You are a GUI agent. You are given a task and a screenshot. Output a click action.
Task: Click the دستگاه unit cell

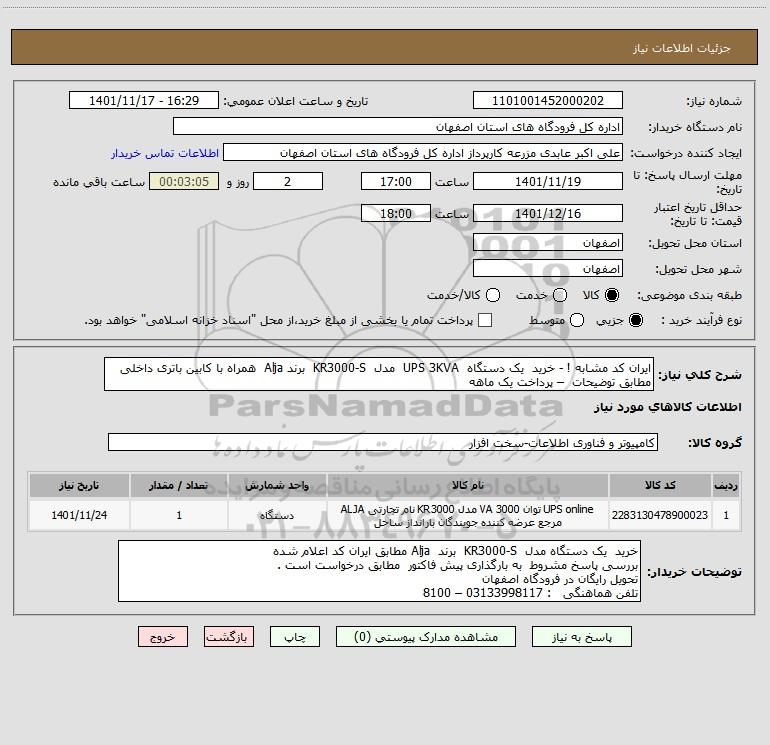click(277, 515)
